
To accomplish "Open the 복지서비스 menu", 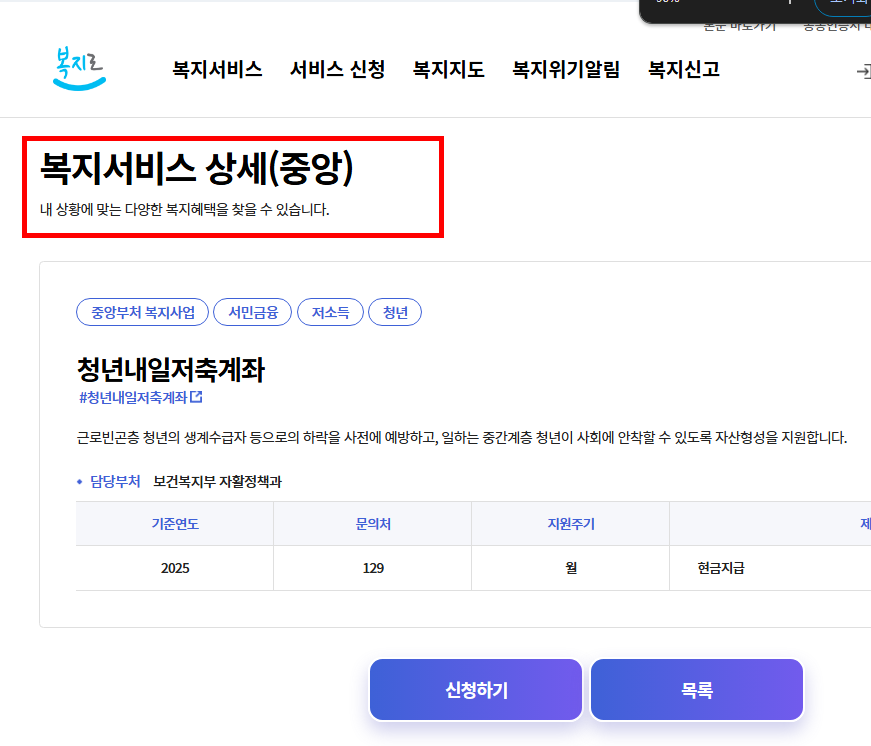I will (216, 69).
